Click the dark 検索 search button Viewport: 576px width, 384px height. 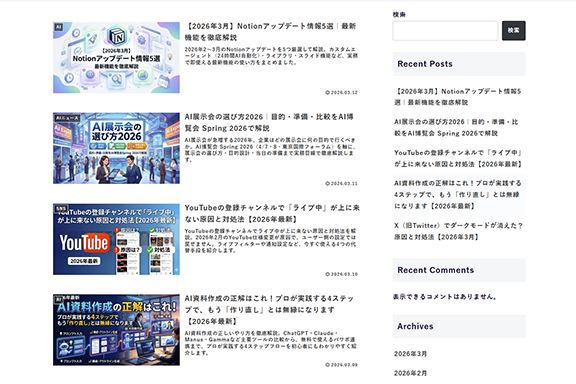[514, 30]
